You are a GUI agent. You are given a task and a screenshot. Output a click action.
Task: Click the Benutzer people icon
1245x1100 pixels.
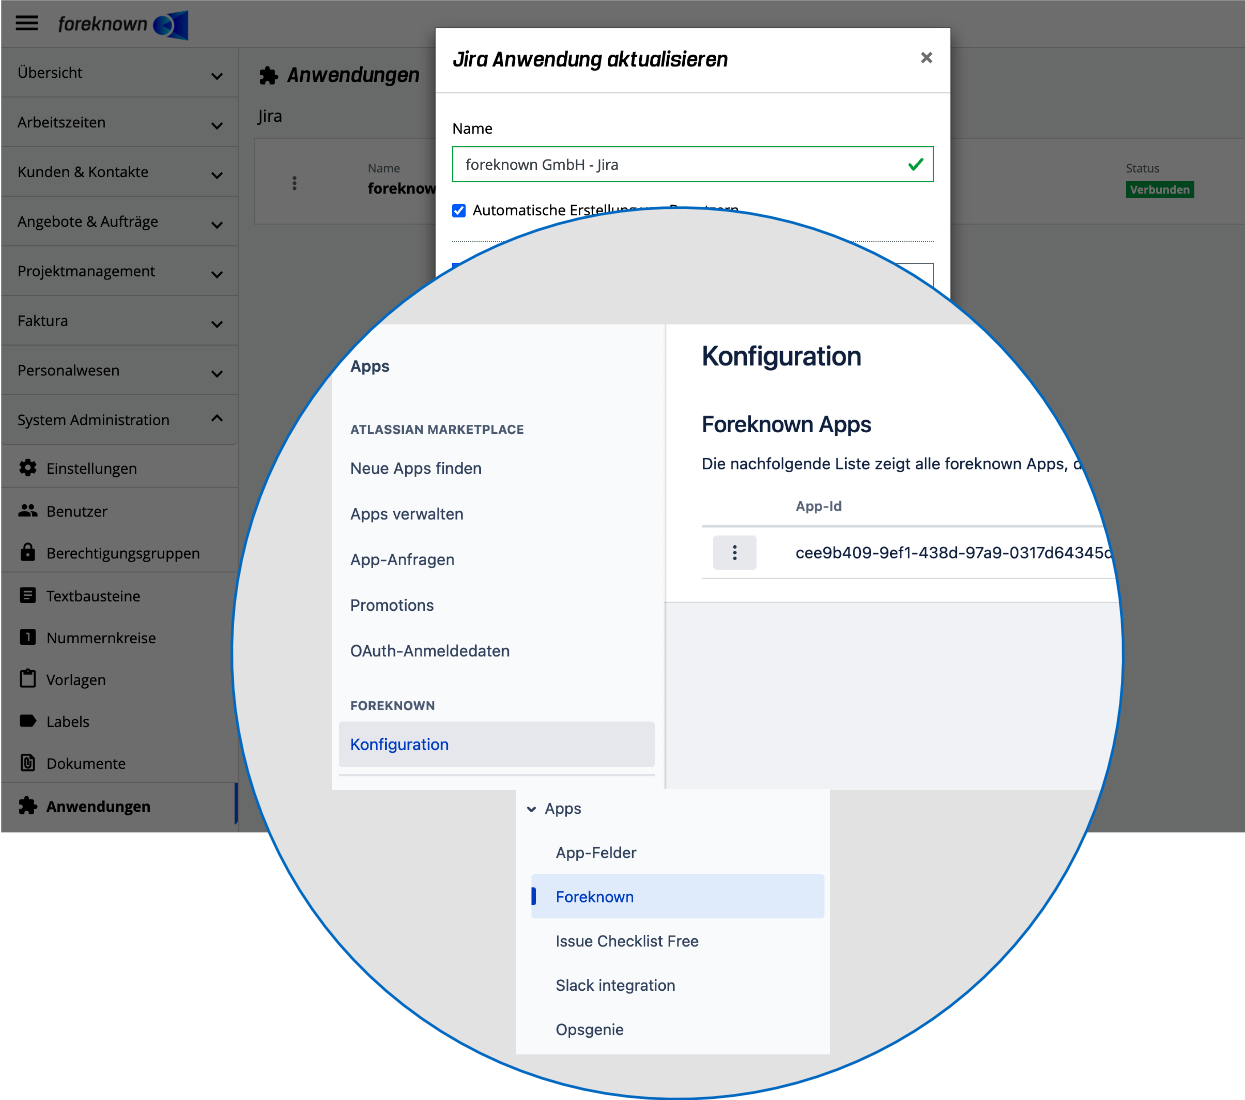[28, 511]
